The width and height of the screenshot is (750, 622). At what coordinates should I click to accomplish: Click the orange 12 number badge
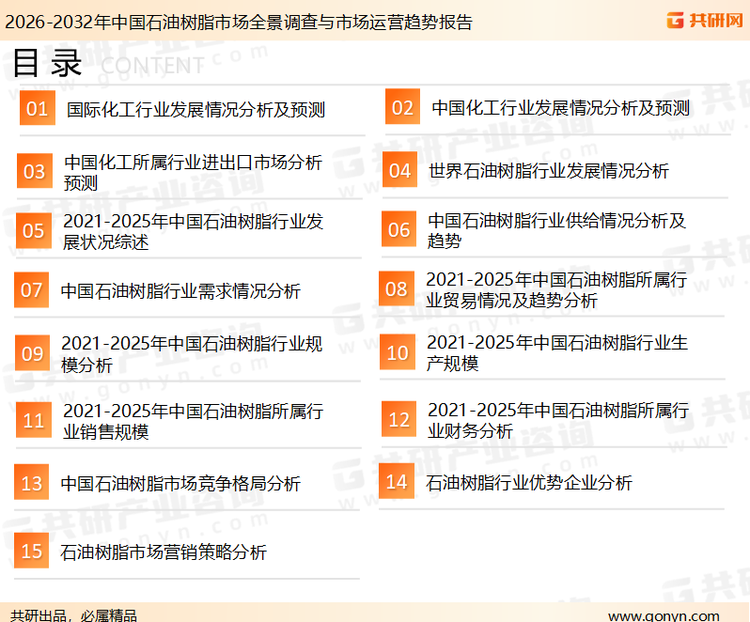tap(399, 419)
